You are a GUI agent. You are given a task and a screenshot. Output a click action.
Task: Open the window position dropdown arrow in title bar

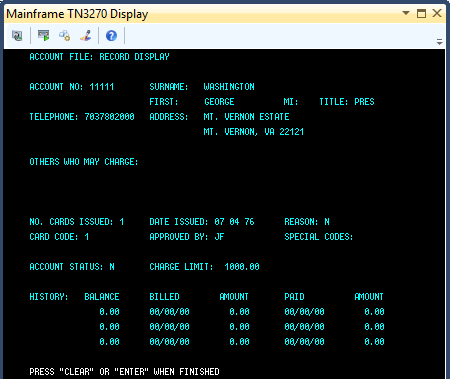[406, 13]
